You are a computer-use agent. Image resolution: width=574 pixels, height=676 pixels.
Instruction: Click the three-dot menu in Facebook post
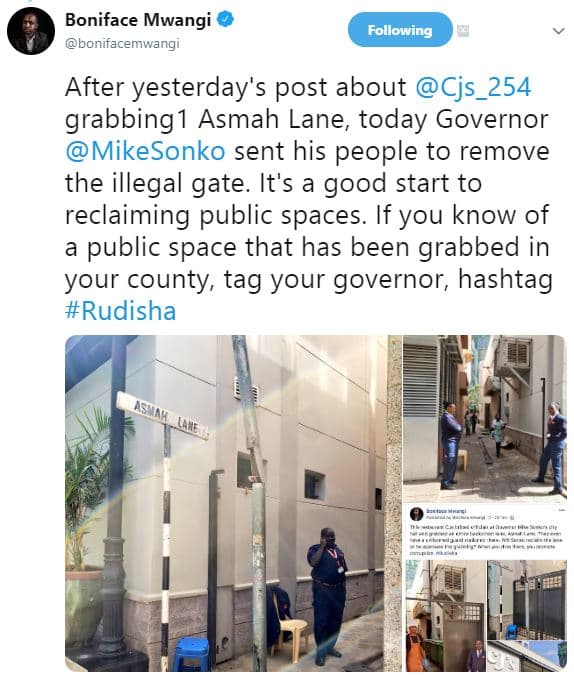561,510
